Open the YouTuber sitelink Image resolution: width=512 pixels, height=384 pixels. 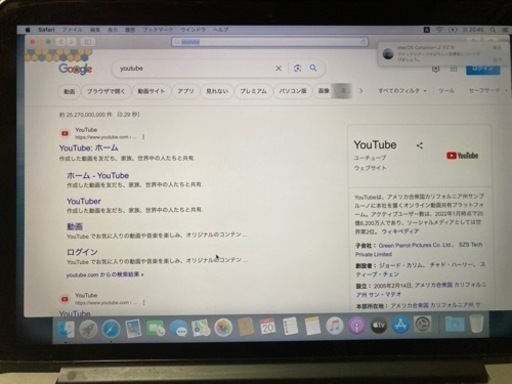(84, 201)
